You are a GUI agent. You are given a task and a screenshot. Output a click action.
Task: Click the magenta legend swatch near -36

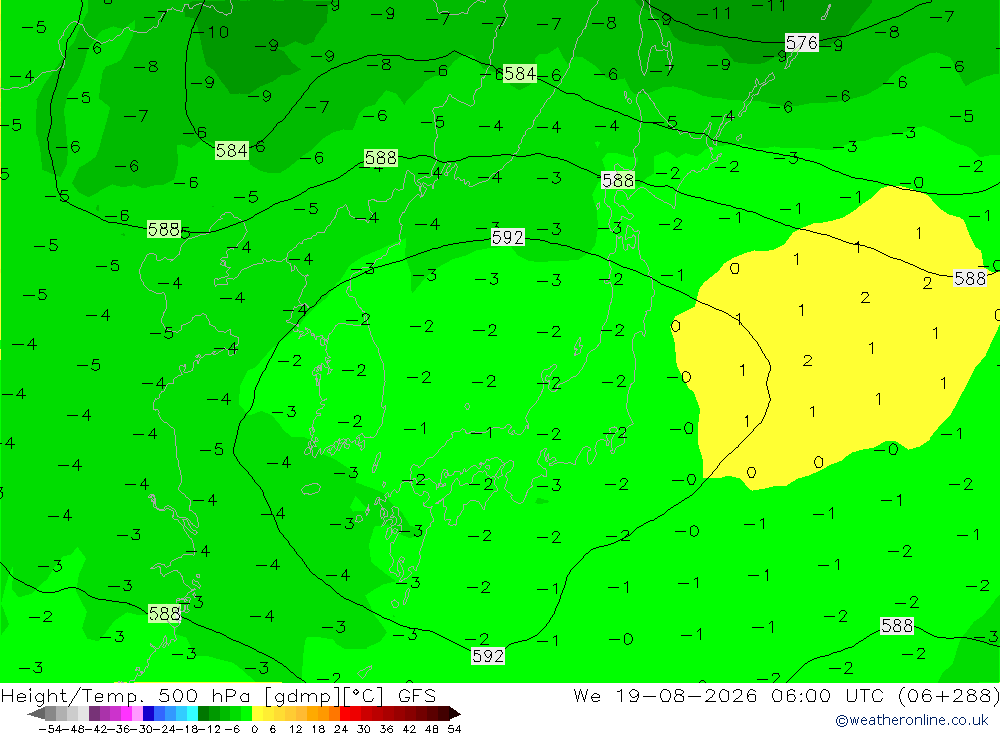(x=126, y=714)
